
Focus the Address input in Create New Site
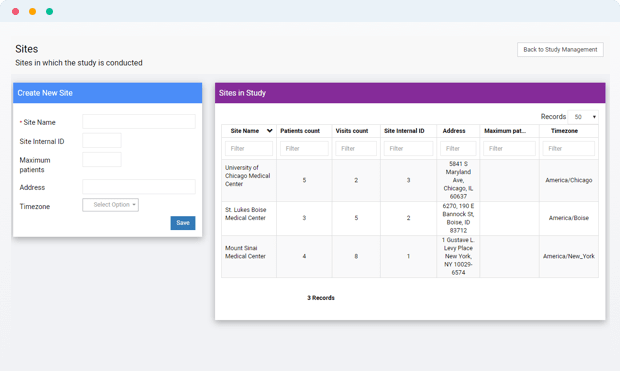tap(139, 186)
